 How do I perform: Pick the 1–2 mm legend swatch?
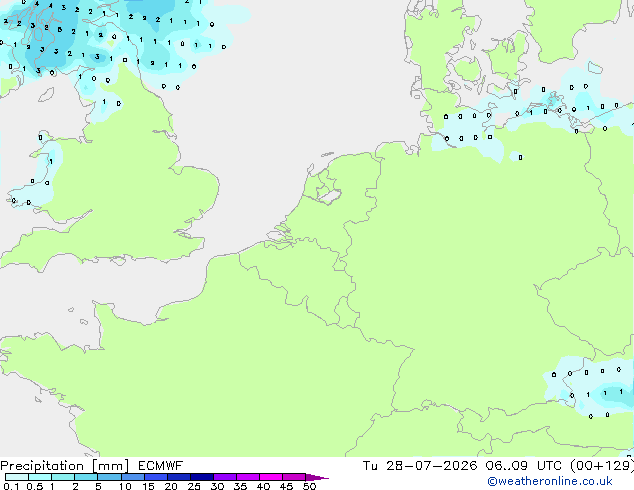coord(63,477)
